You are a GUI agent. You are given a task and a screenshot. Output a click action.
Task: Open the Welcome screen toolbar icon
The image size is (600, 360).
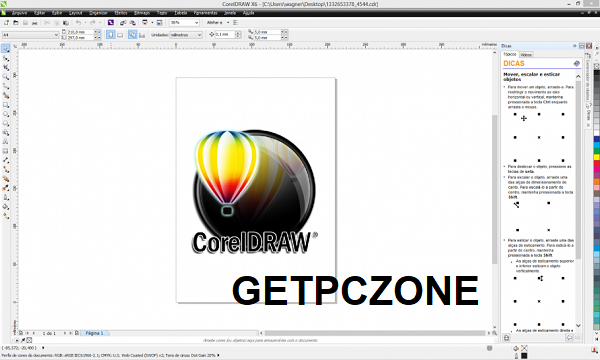click(x=160, y=23)
